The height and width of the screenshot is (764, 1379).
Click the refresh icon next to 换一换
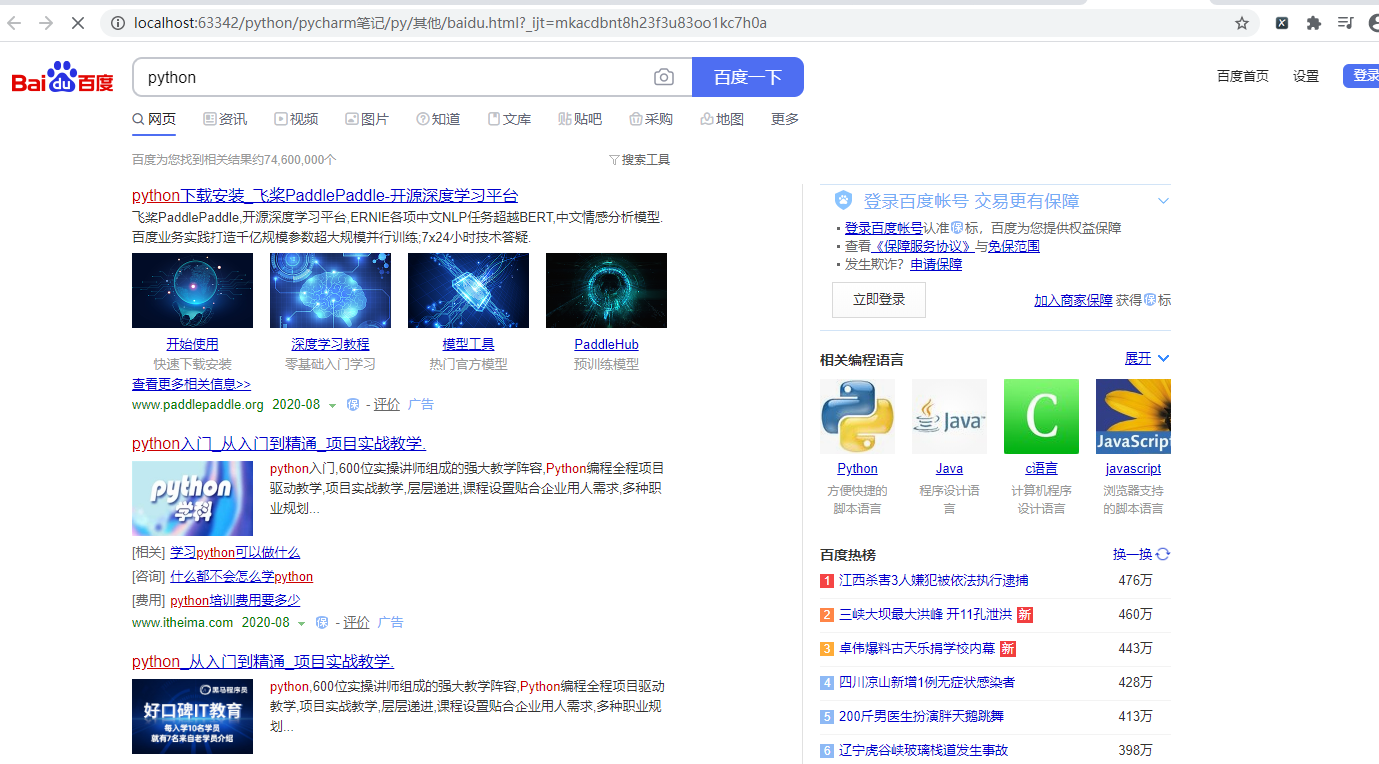[1162, 553]
